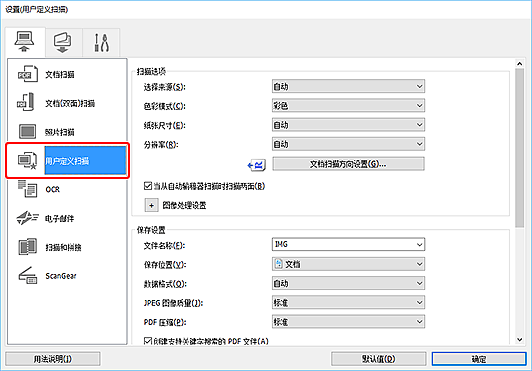532x371 pixels.
Task: Click the 默认值 defaults button
Action: click(x=379, y=359)
